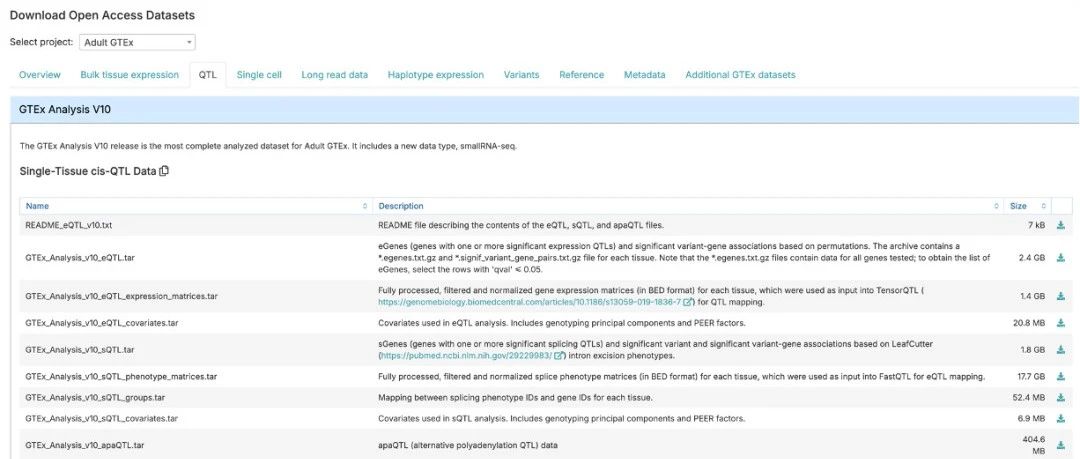Image resolution: width=1080 pixels, height=459 pixels.
Task: Follow the genomebiology.biomedcentral.com TensorQTL article link
Action: [x=530, y=303]
